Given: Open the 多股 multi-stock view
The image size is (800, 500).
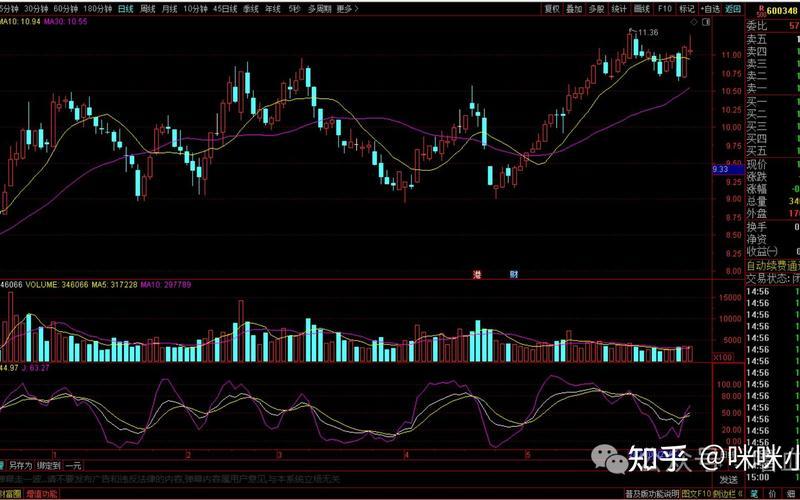Looking at the screenshot, I should click(x=596, y=9).
